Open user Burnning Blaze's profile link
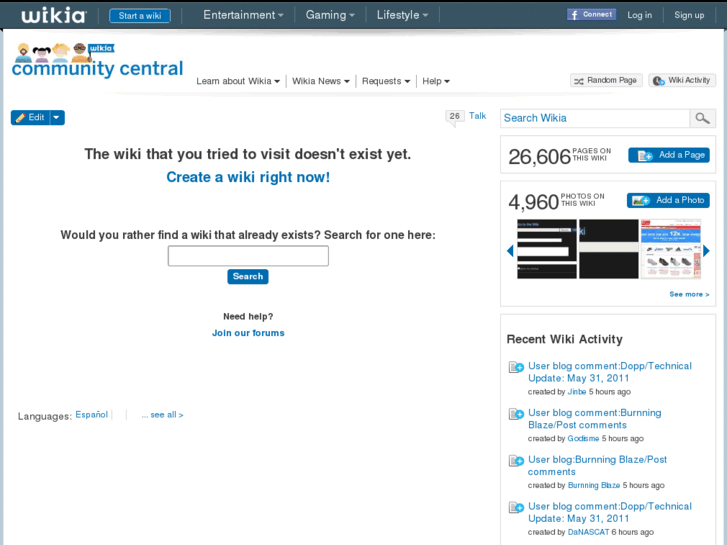This screenshot has width=727, height=545. (593, 486)
